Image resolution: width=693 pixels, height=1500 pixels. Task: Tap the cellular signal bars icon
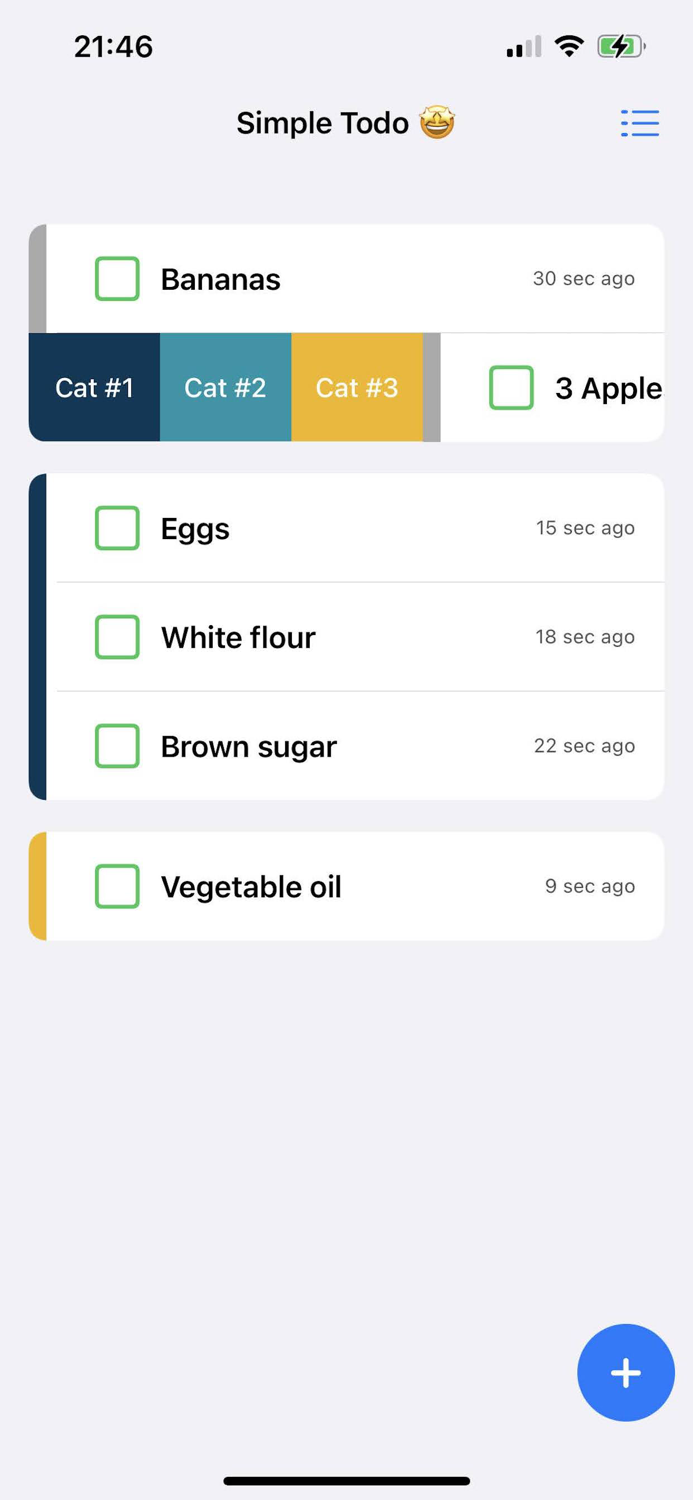tap(519, 45)
